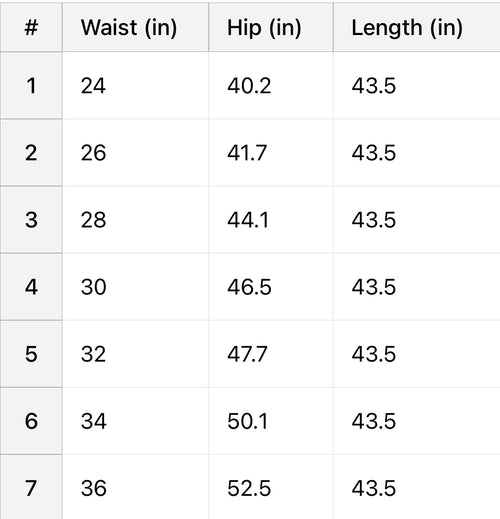Click the hip cell showing 52.5
Viewport: 500px width, 519px height.
271,487
